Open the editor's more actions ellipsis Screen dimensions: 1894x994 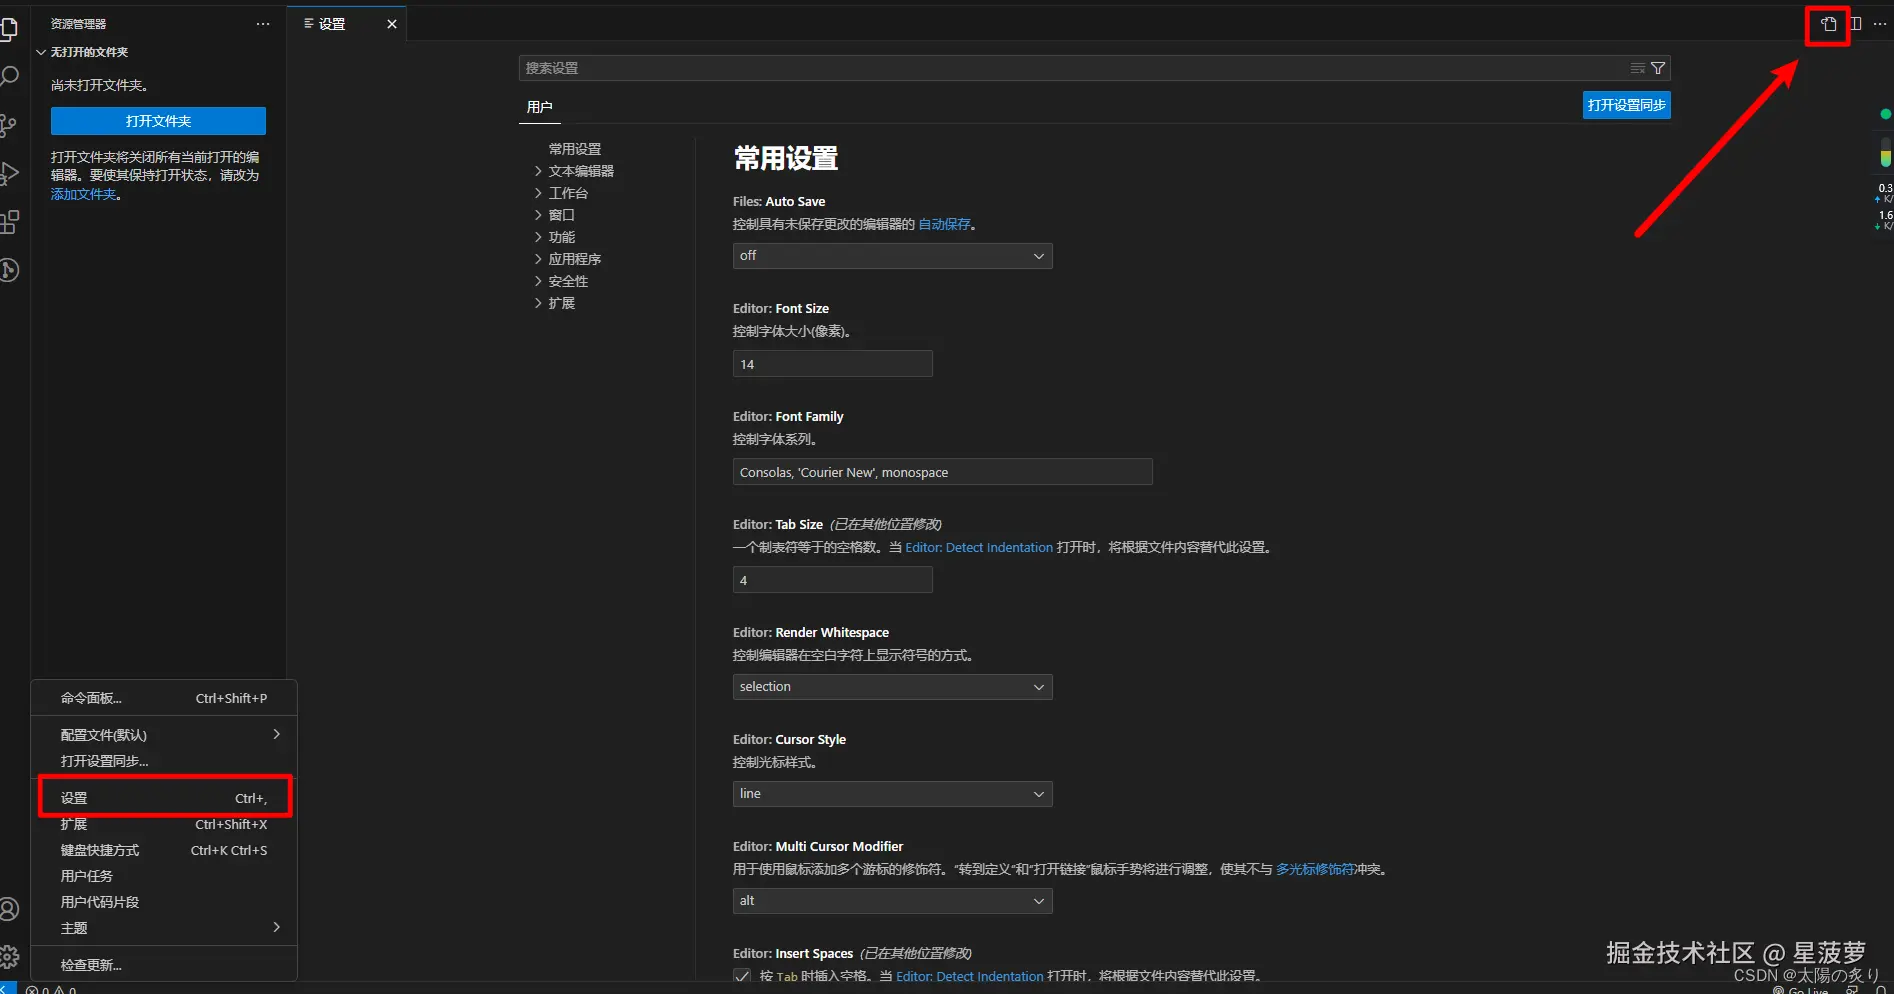coord(1880,24)
